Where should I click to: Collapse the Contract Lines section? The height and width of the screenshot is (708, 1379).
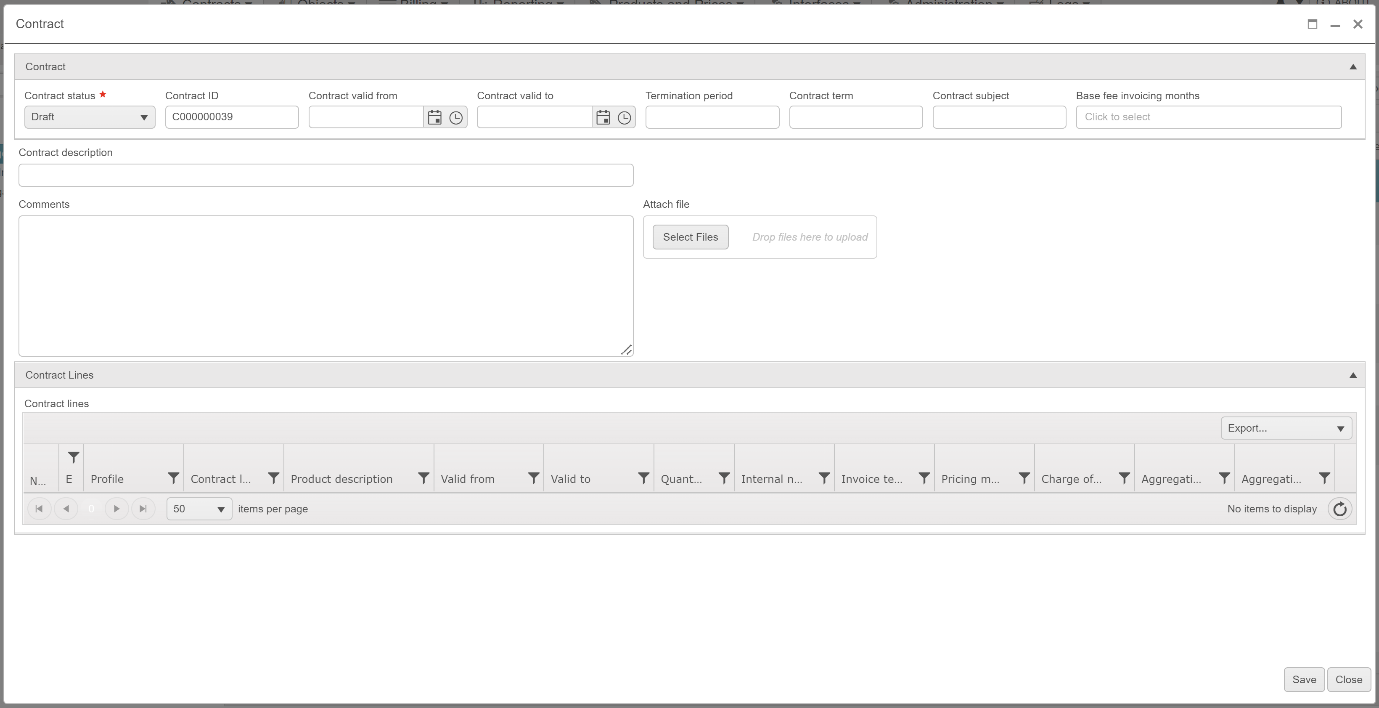(1353, 375)
